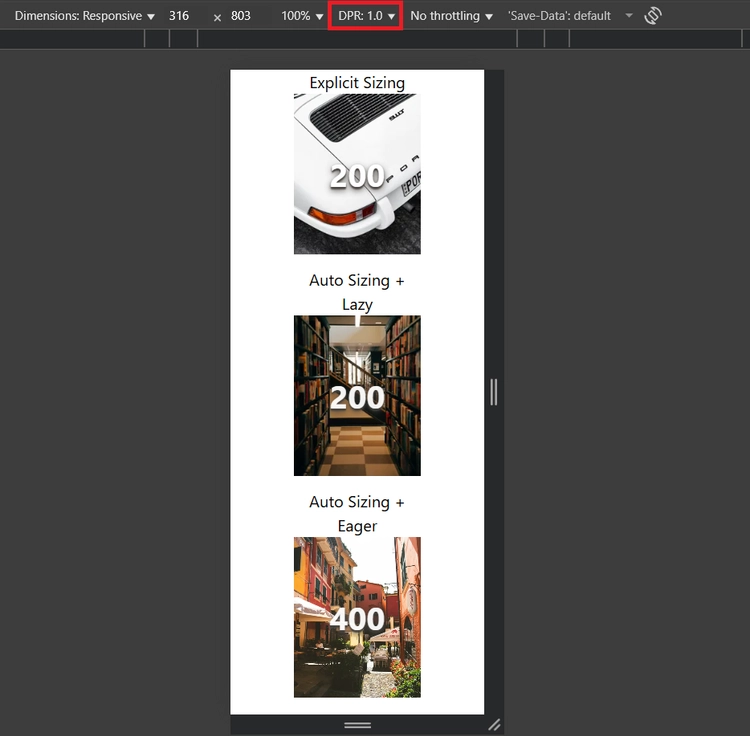Click the corner diagonal resize handle
750x736 pixels.
coord(494,725)
